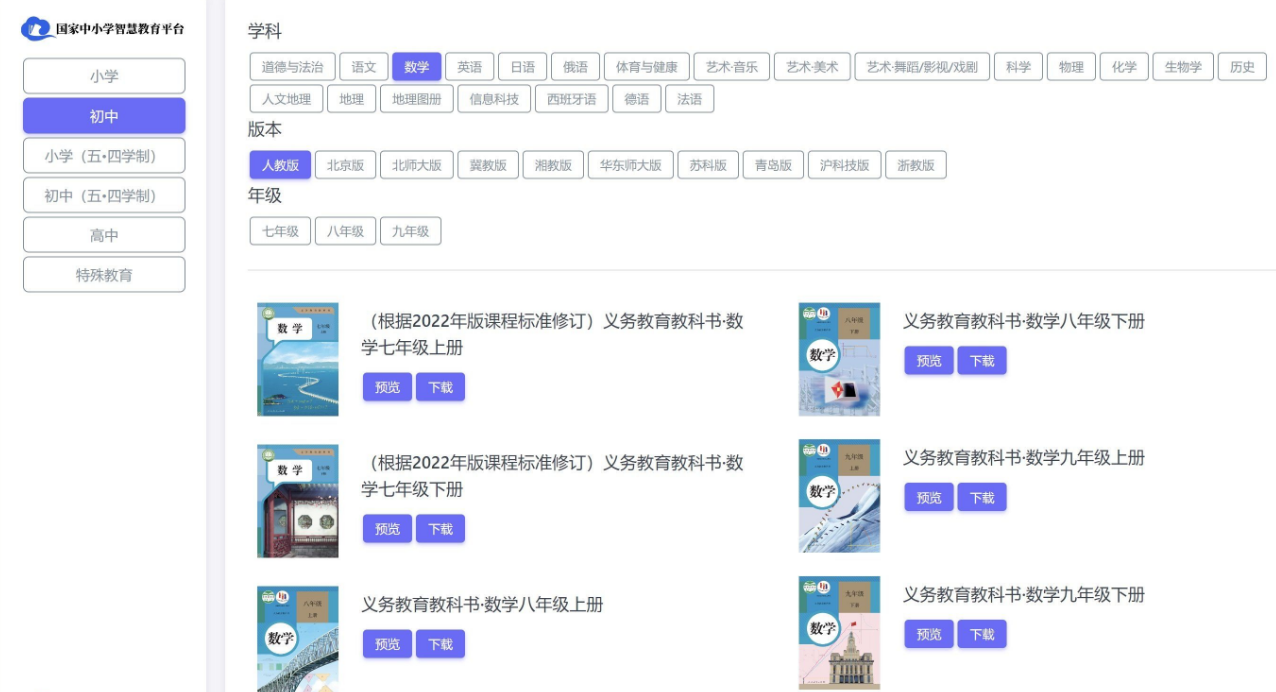
Task: Preview the 七年级上册 math textbook
Action: point(387,387)
